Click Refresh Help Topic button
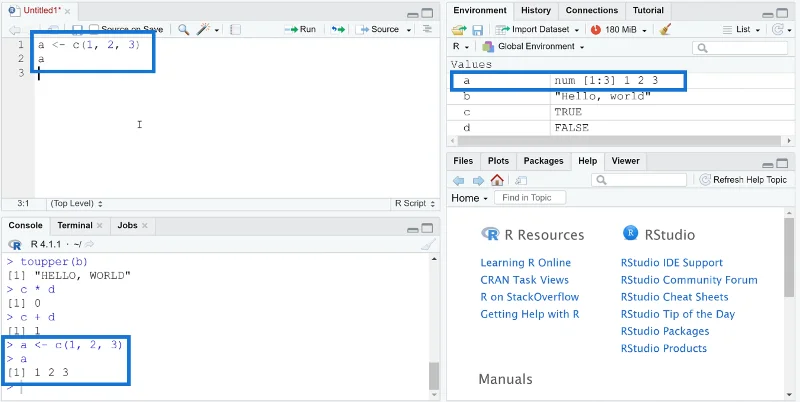Image resolution: width=800 pixels, height=402 pixels. (x=743, y=180)
